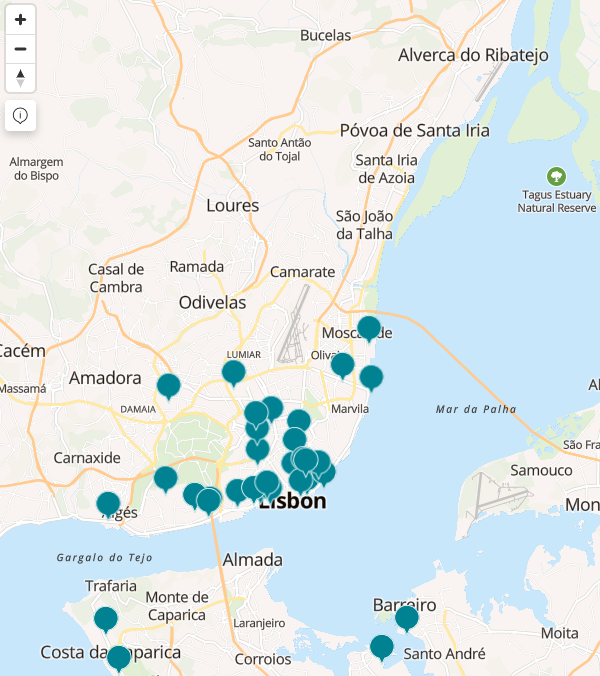Viewport: 600px width, 676px height.
Task: Select the marker at Costa da Caparica
Action: tap(119, 658)
